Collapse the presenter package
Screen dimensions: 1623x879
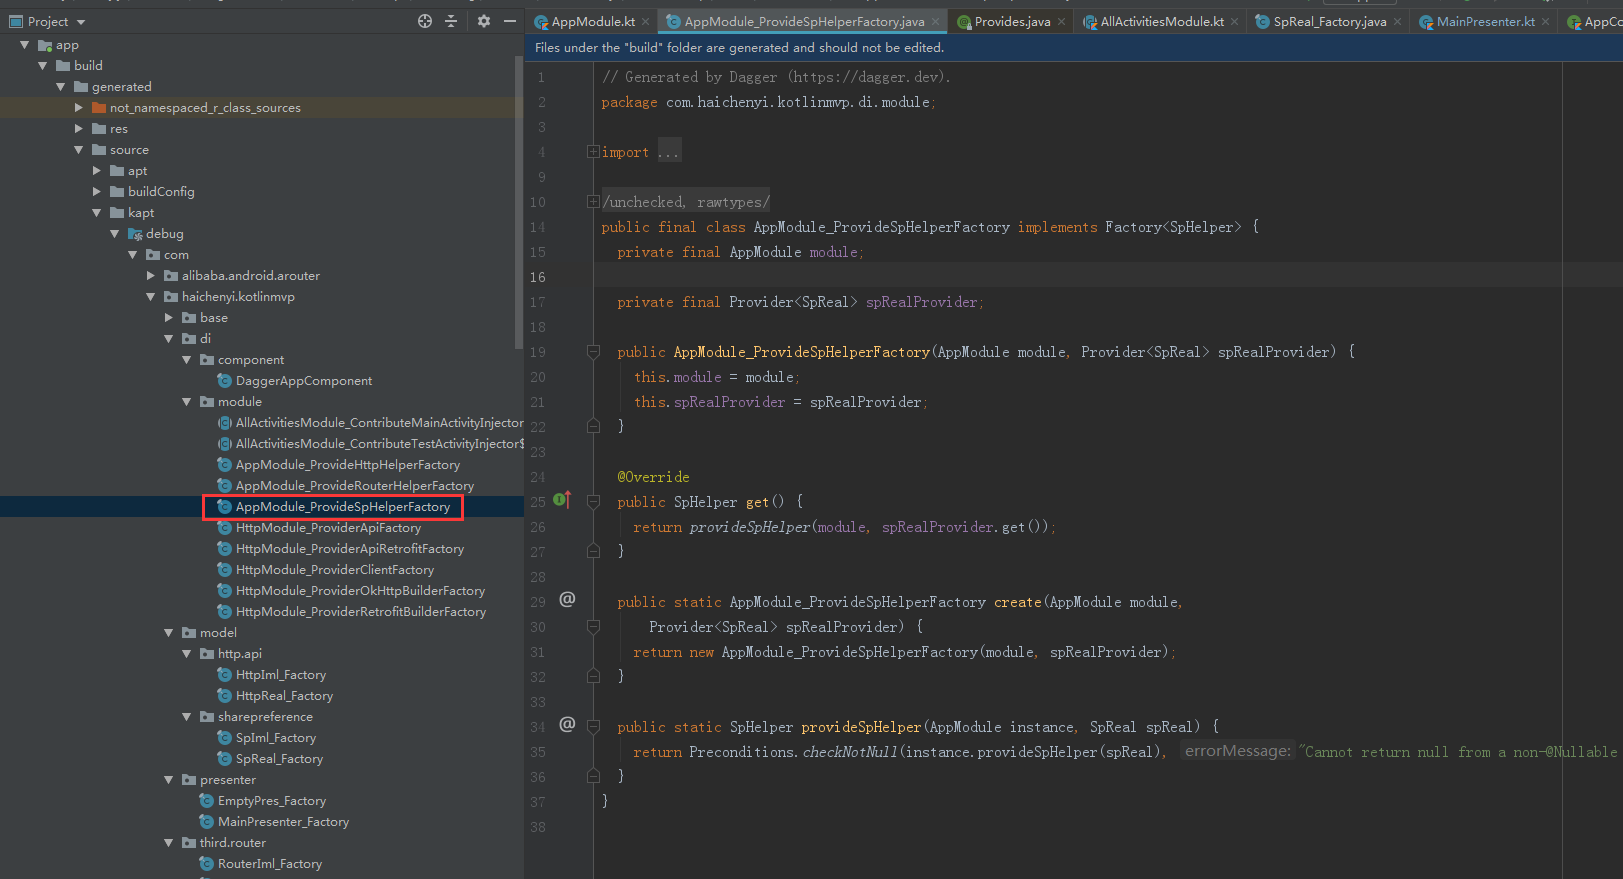coord(169,780)
